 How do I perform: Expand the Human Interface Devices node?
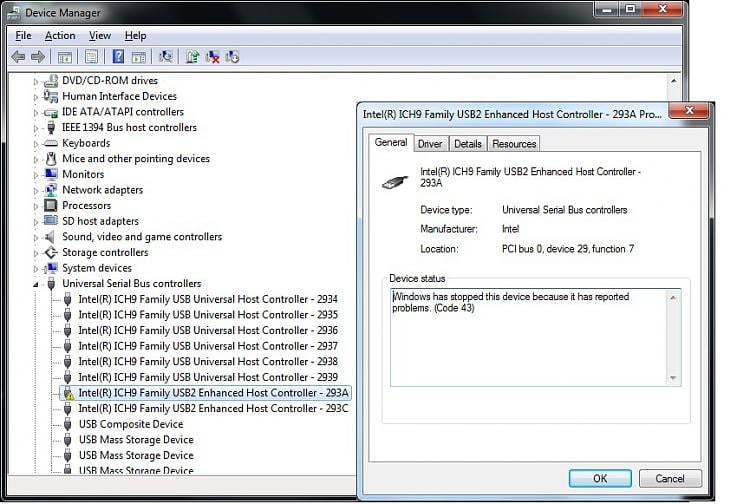pyautogui.click(x=35, y=97)
